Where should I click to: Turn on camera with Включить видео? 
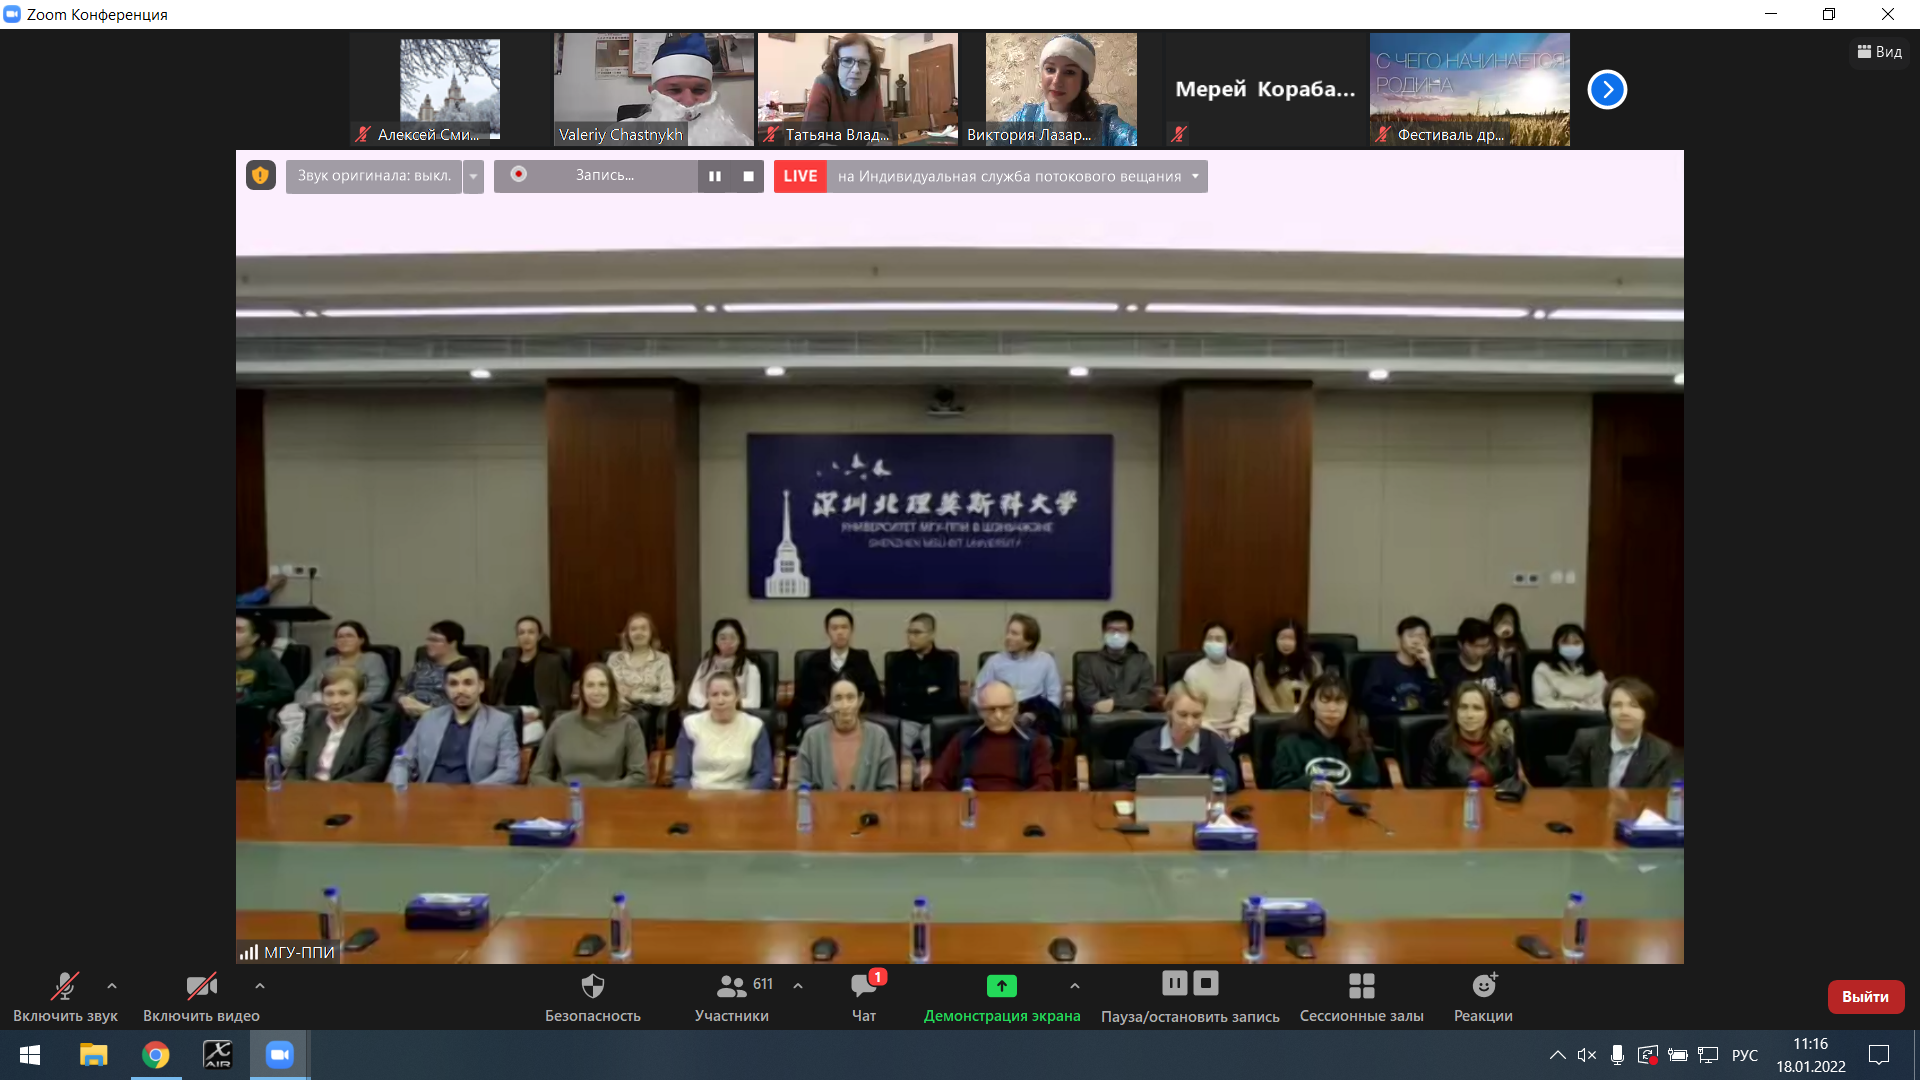coord(201,997)
